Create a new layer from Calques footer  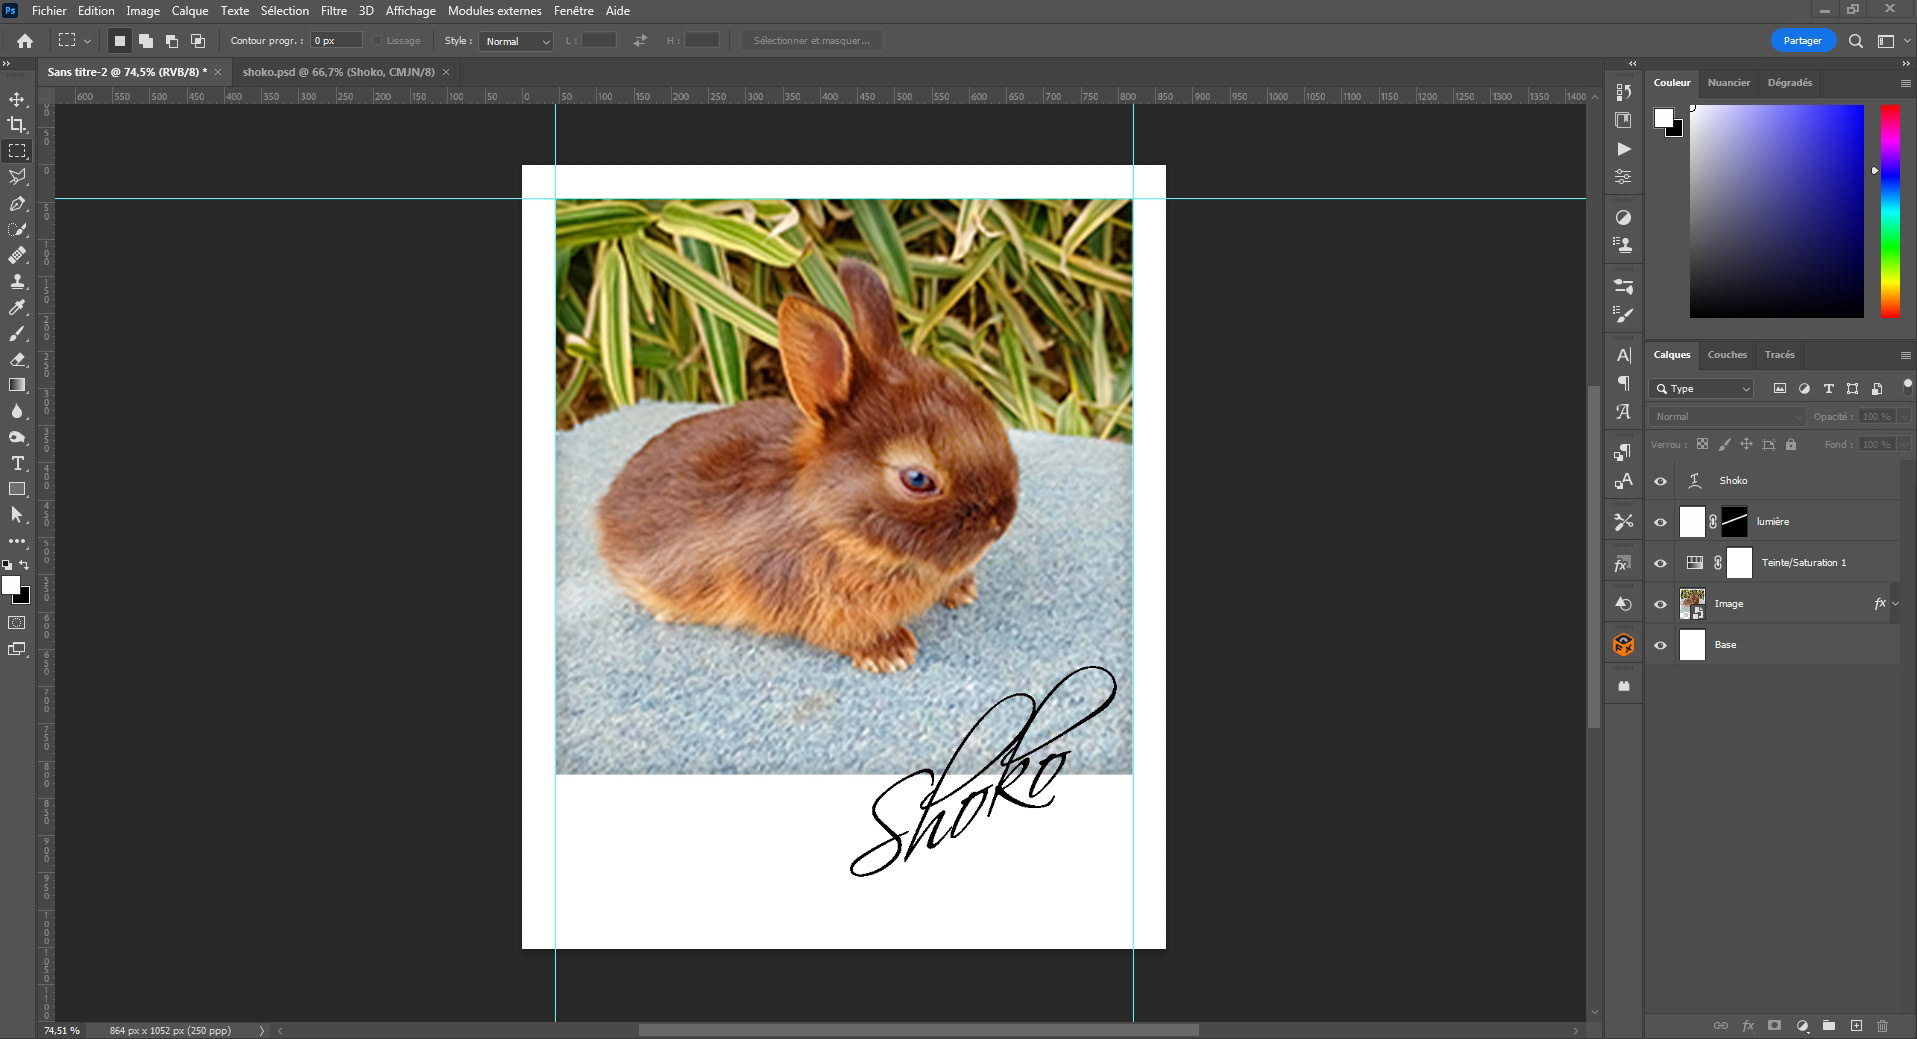(1856, 1026)
